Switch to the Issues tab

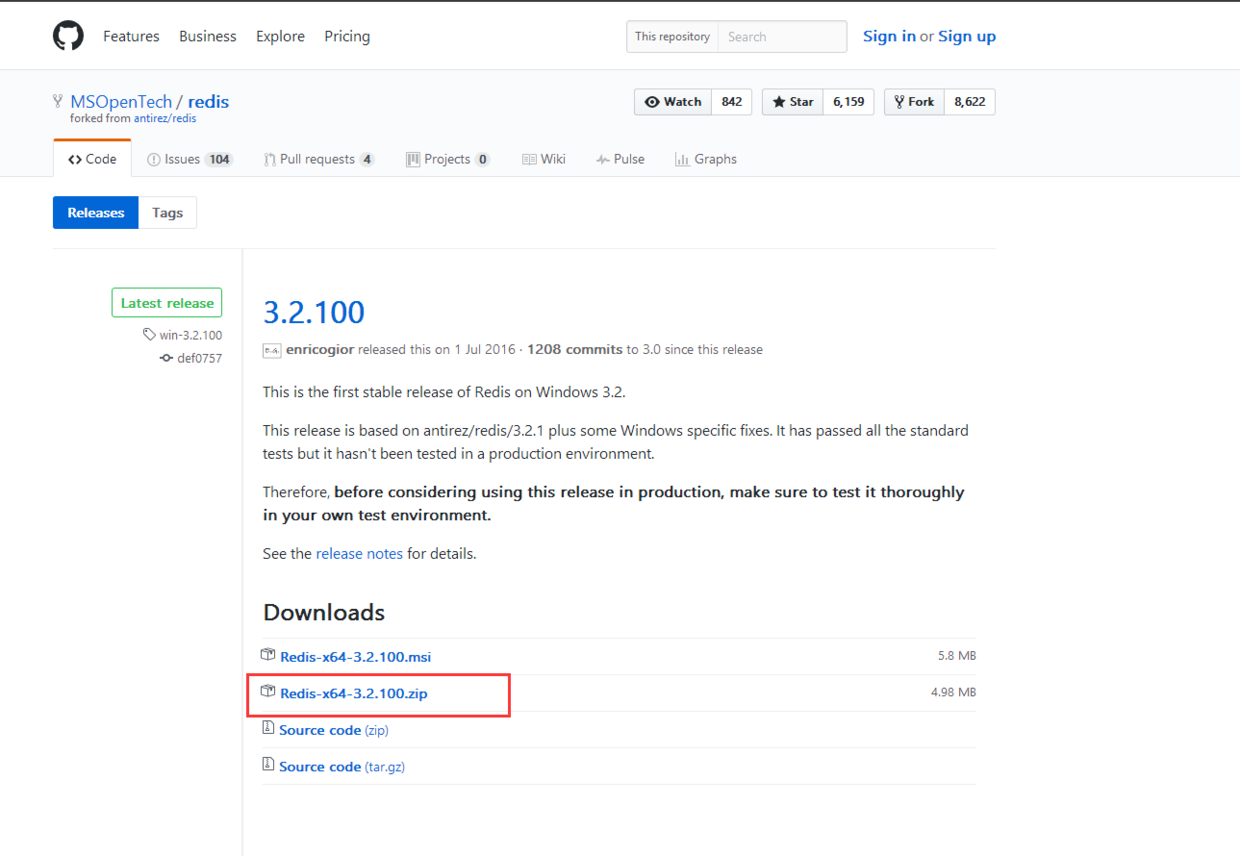190,159
